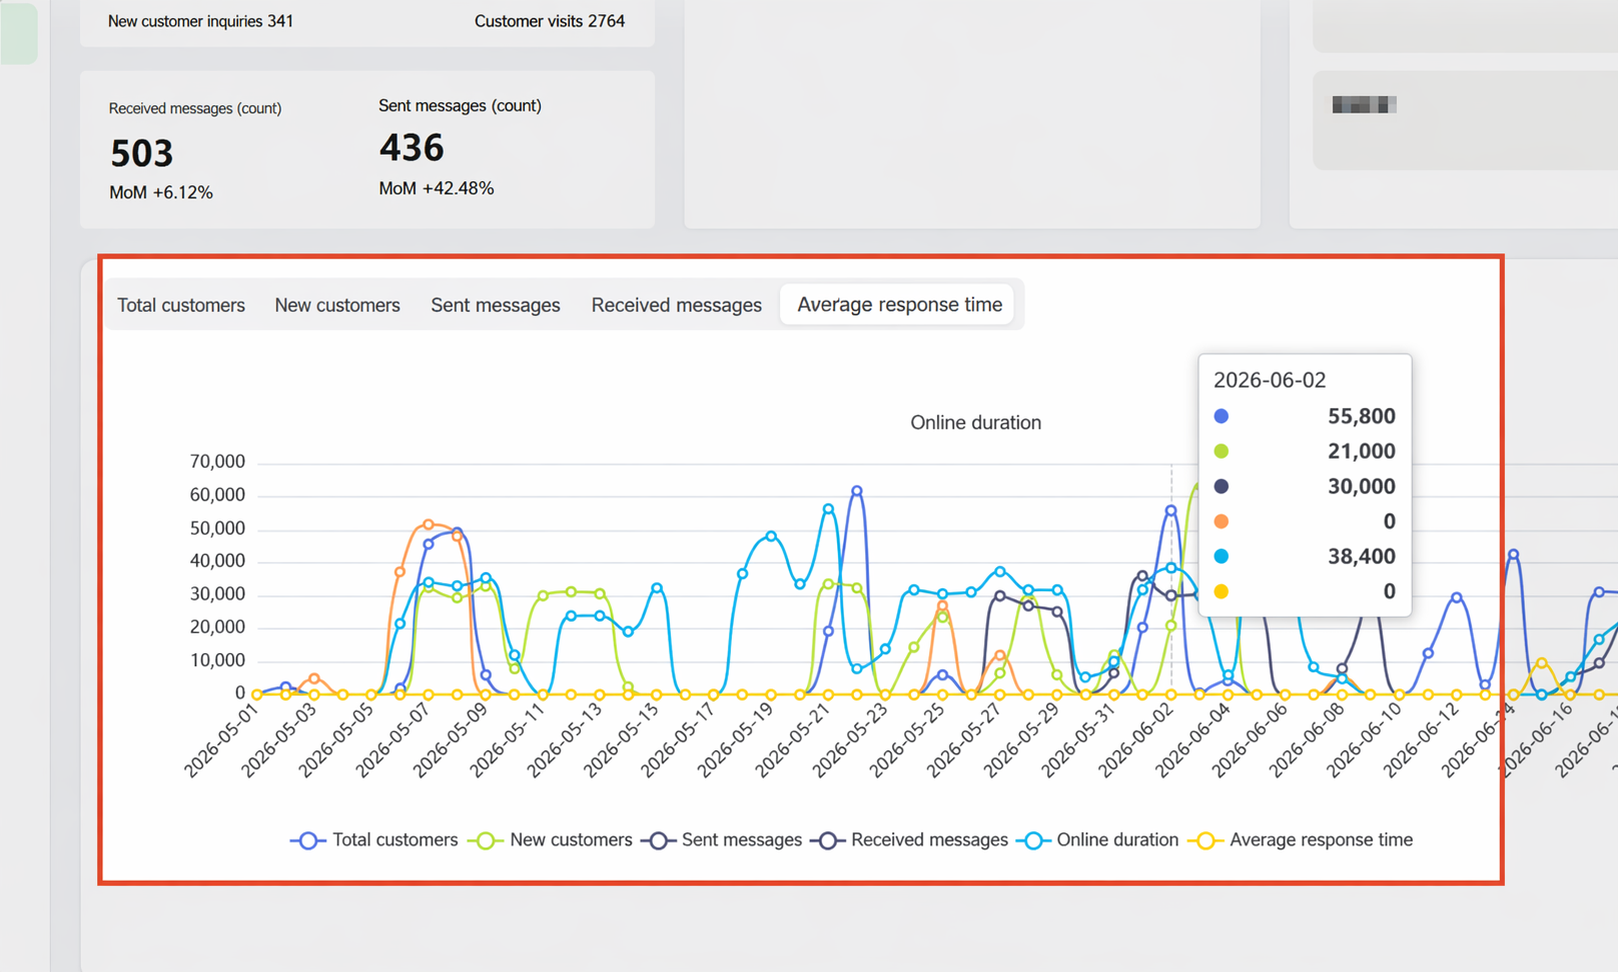Open the Sent messages tab
The image size is (1618, 972).
[x=495, y=305]
